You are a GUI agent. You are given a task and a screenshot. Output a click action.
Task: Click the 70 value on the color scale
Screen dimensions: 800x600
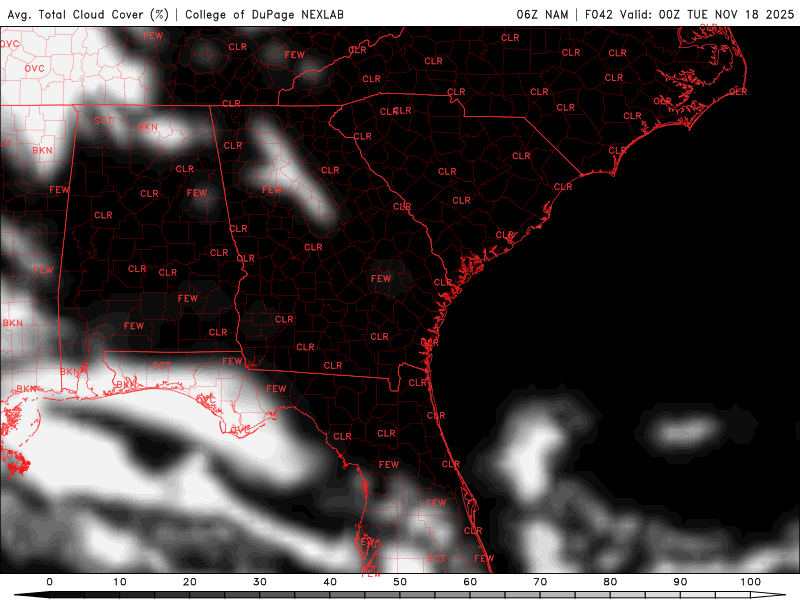[x=540, y=582]
